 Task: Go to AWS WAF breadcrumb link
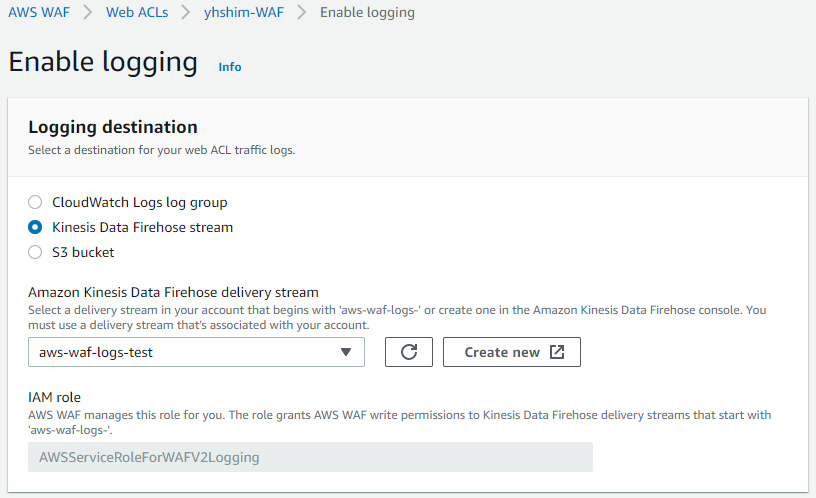tap(39, 12)
